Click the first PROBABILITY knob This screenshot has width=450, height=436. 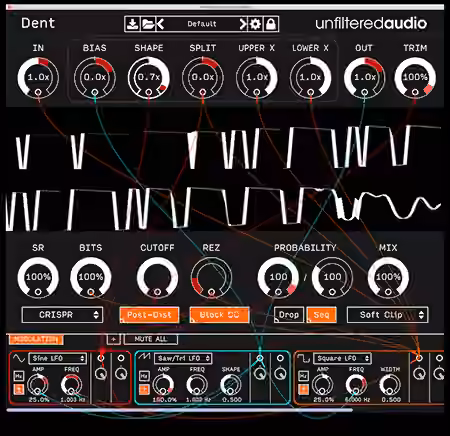(x=278, y=277)
